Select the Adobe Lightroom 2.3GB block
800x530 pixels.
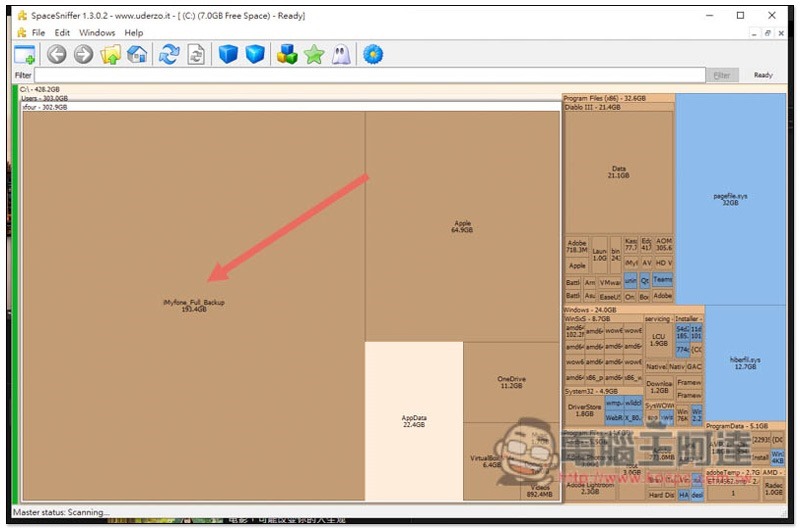pyautogui.click(x=590, y=488)
